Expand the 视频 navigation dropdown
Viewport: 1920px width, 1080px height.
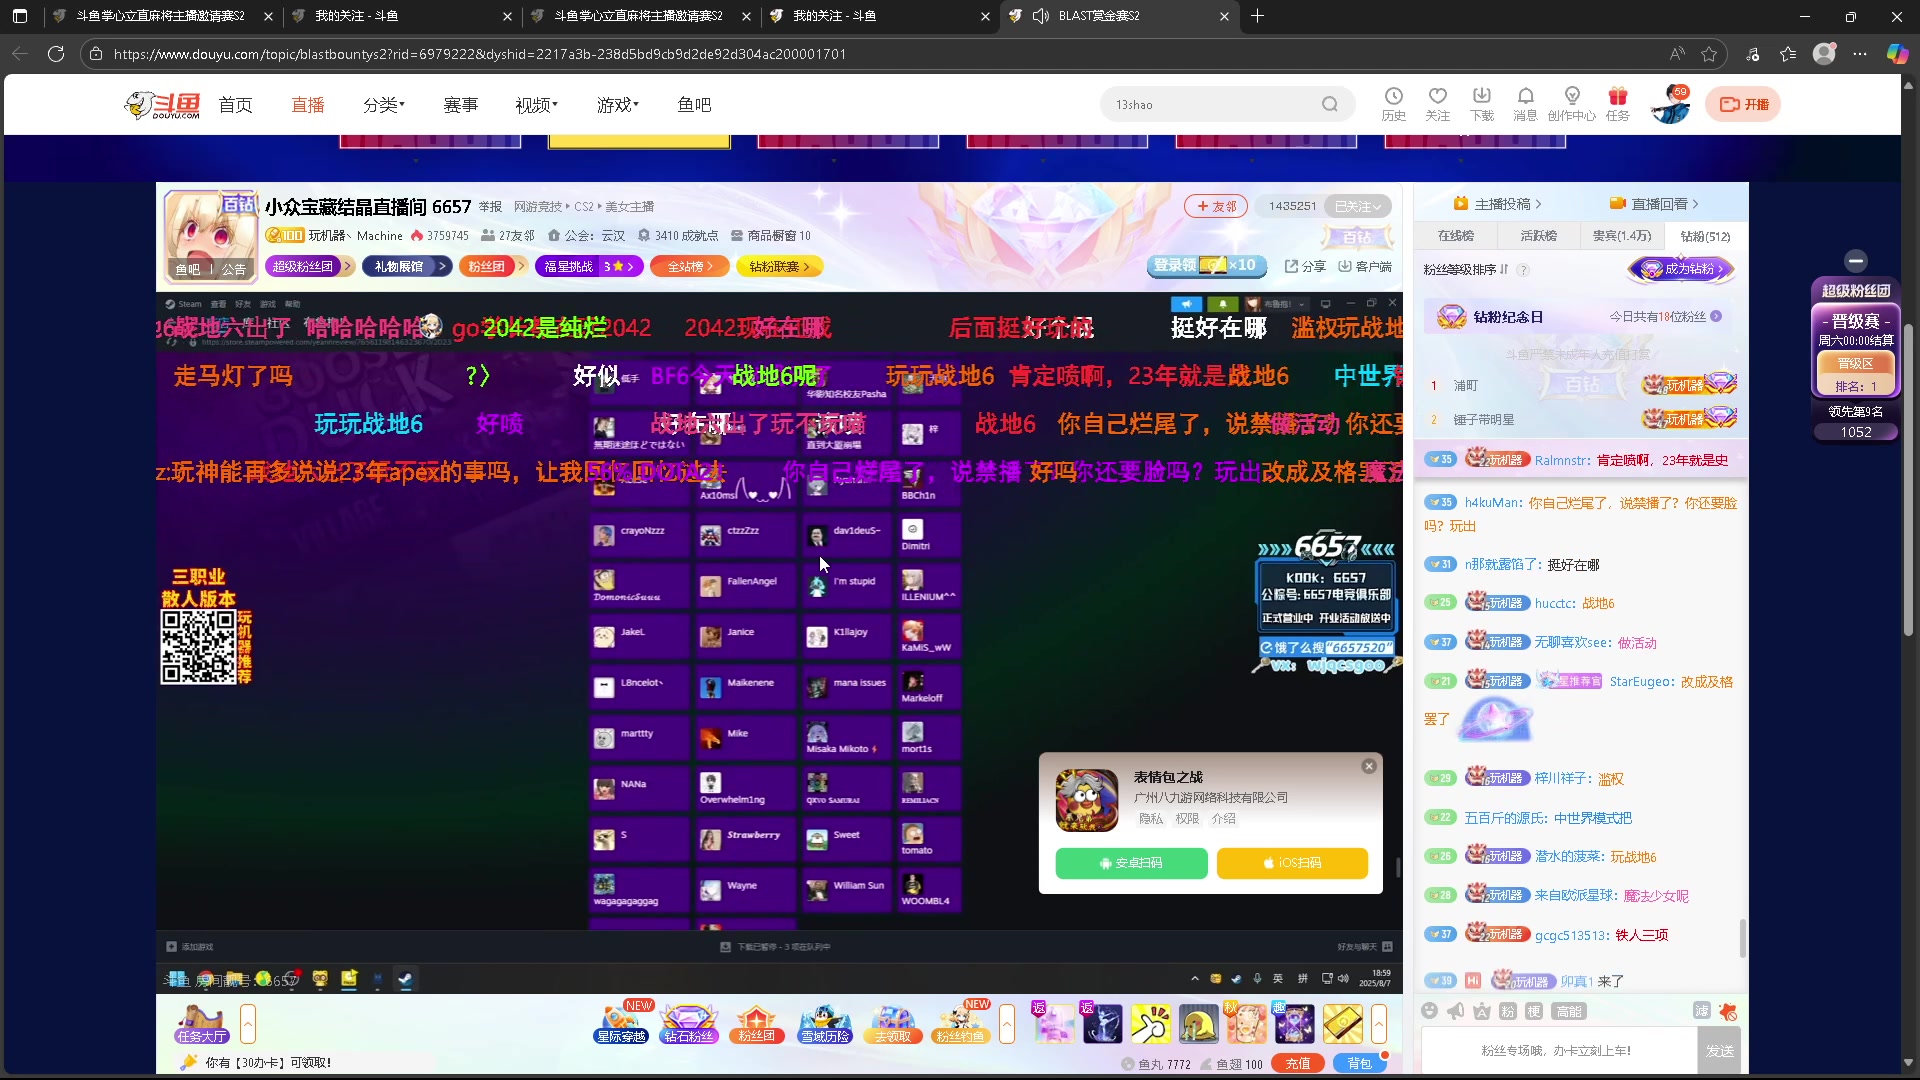pos(536,105)
